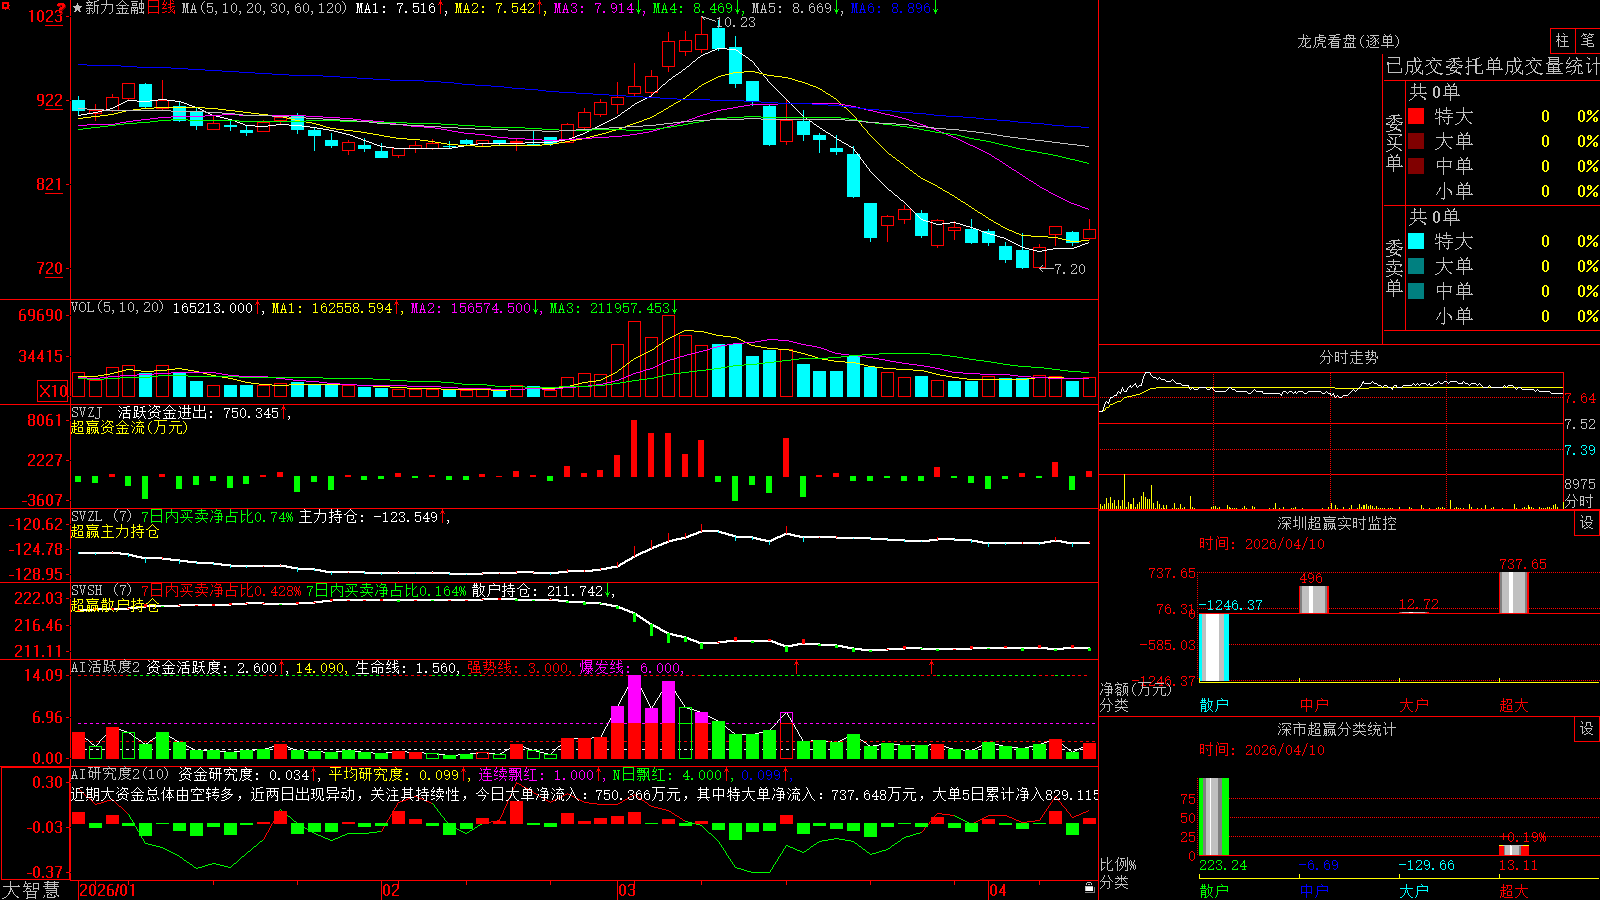Select the MA3: 7.914 value
1600x900 pixels.
(594, 8)
